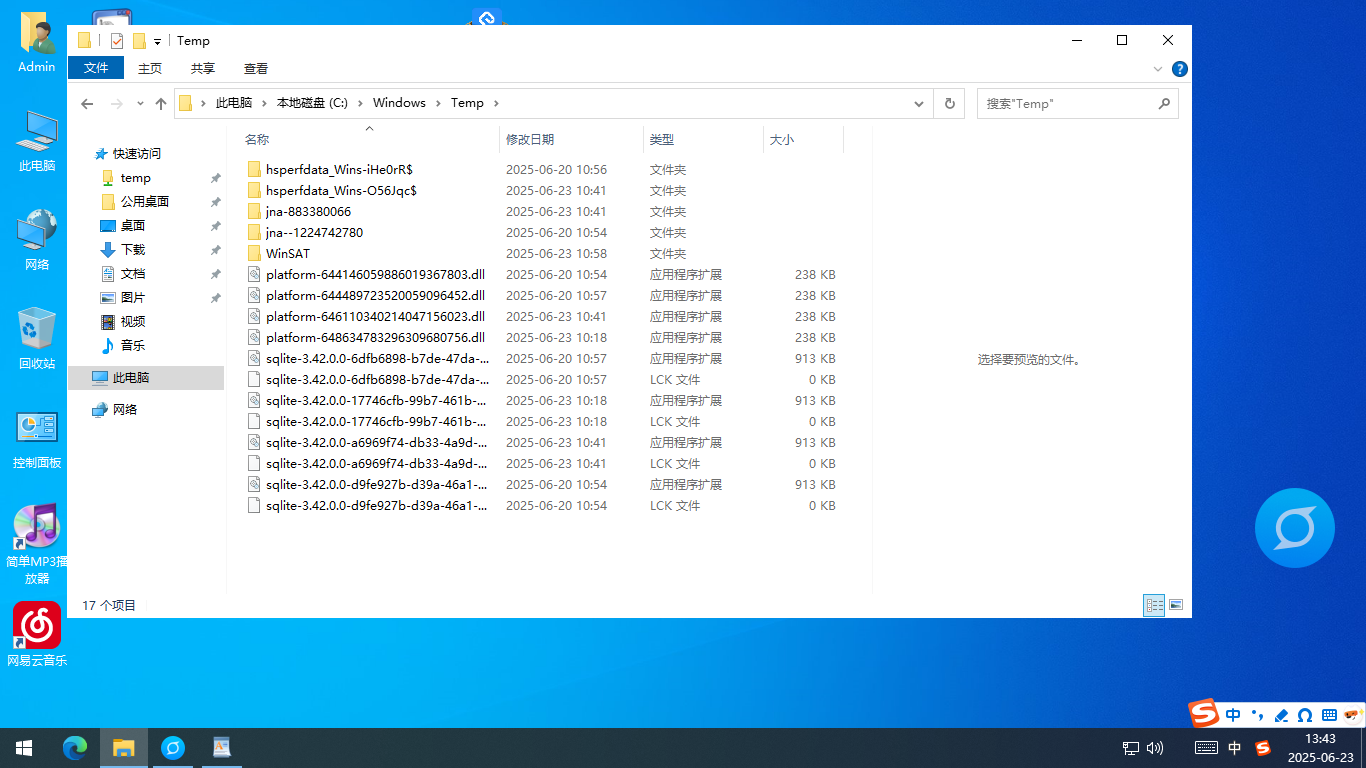1366x768 pixels.
Task: Select the temp folder in quick access
Action: (x=135, y=178)
